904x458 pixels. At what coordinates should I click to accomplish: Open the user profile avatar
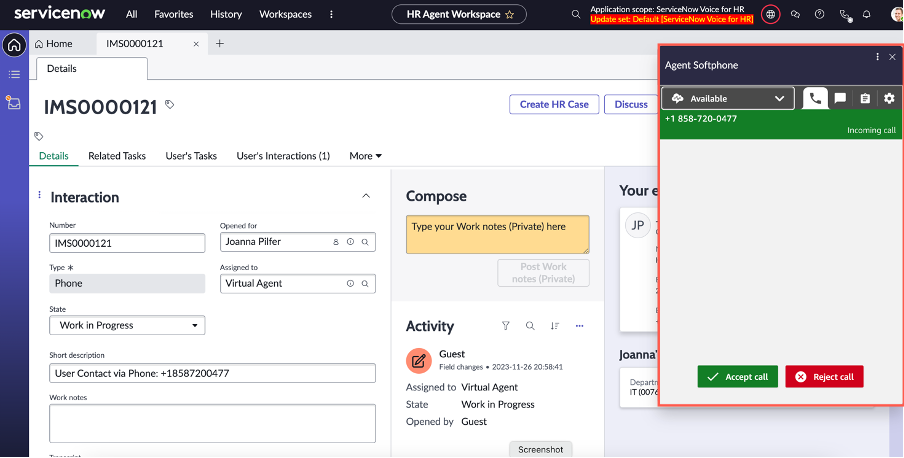click(897, 14)
